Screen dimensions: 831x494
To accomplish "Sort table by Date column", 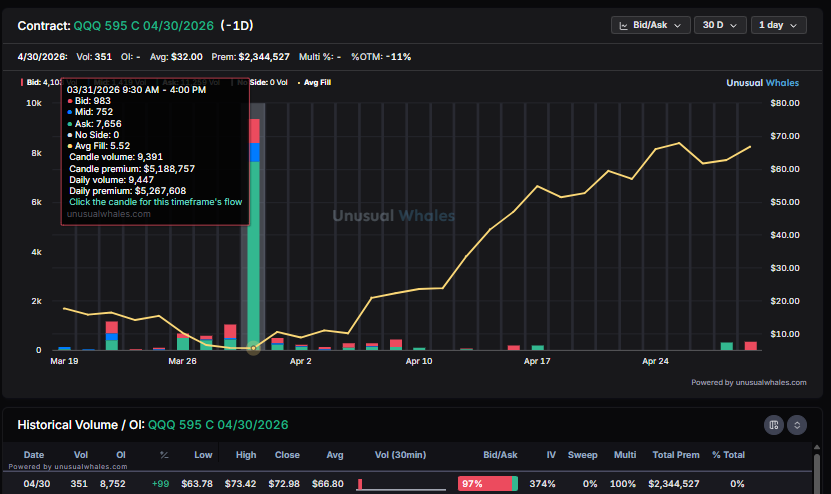I will (x=34, y=455).
